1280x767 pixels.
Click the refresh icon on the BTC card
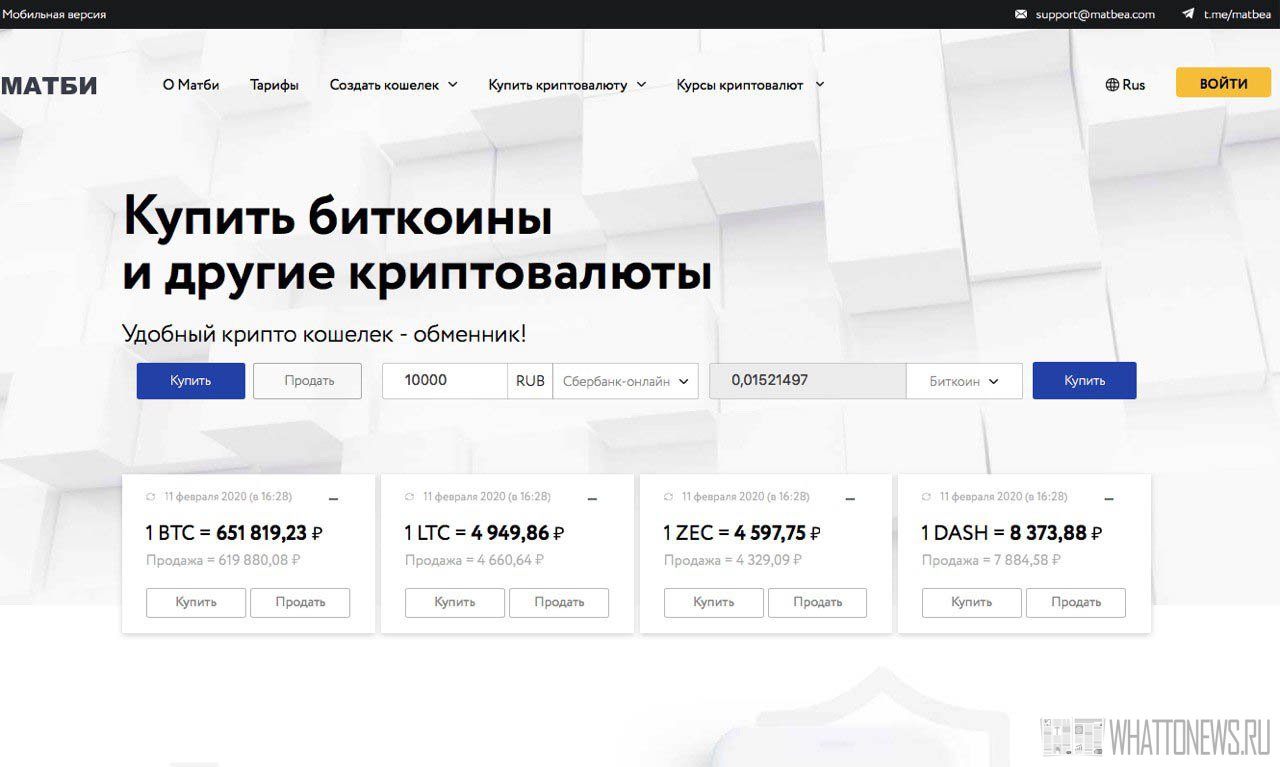[150, 497]
